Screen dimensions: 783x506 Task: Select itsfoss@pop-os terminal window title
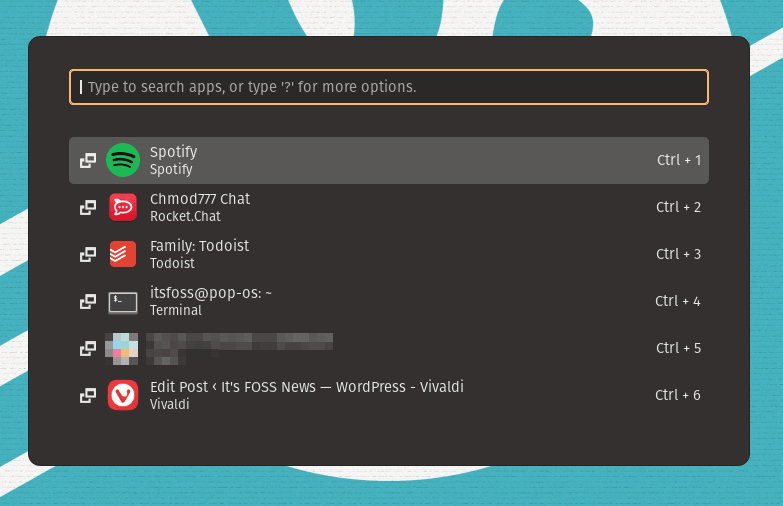pyautogui.click(x=211, y=293)
